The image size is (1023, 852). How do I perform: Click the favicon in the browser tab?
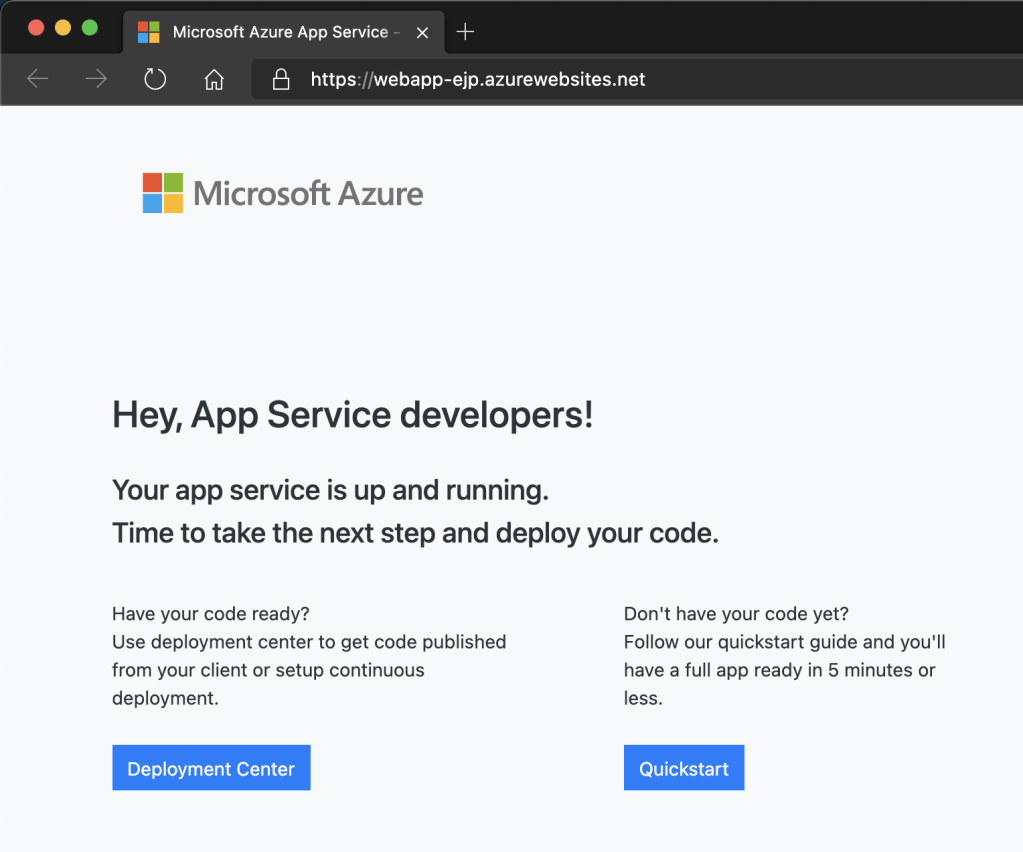(148, 32)
